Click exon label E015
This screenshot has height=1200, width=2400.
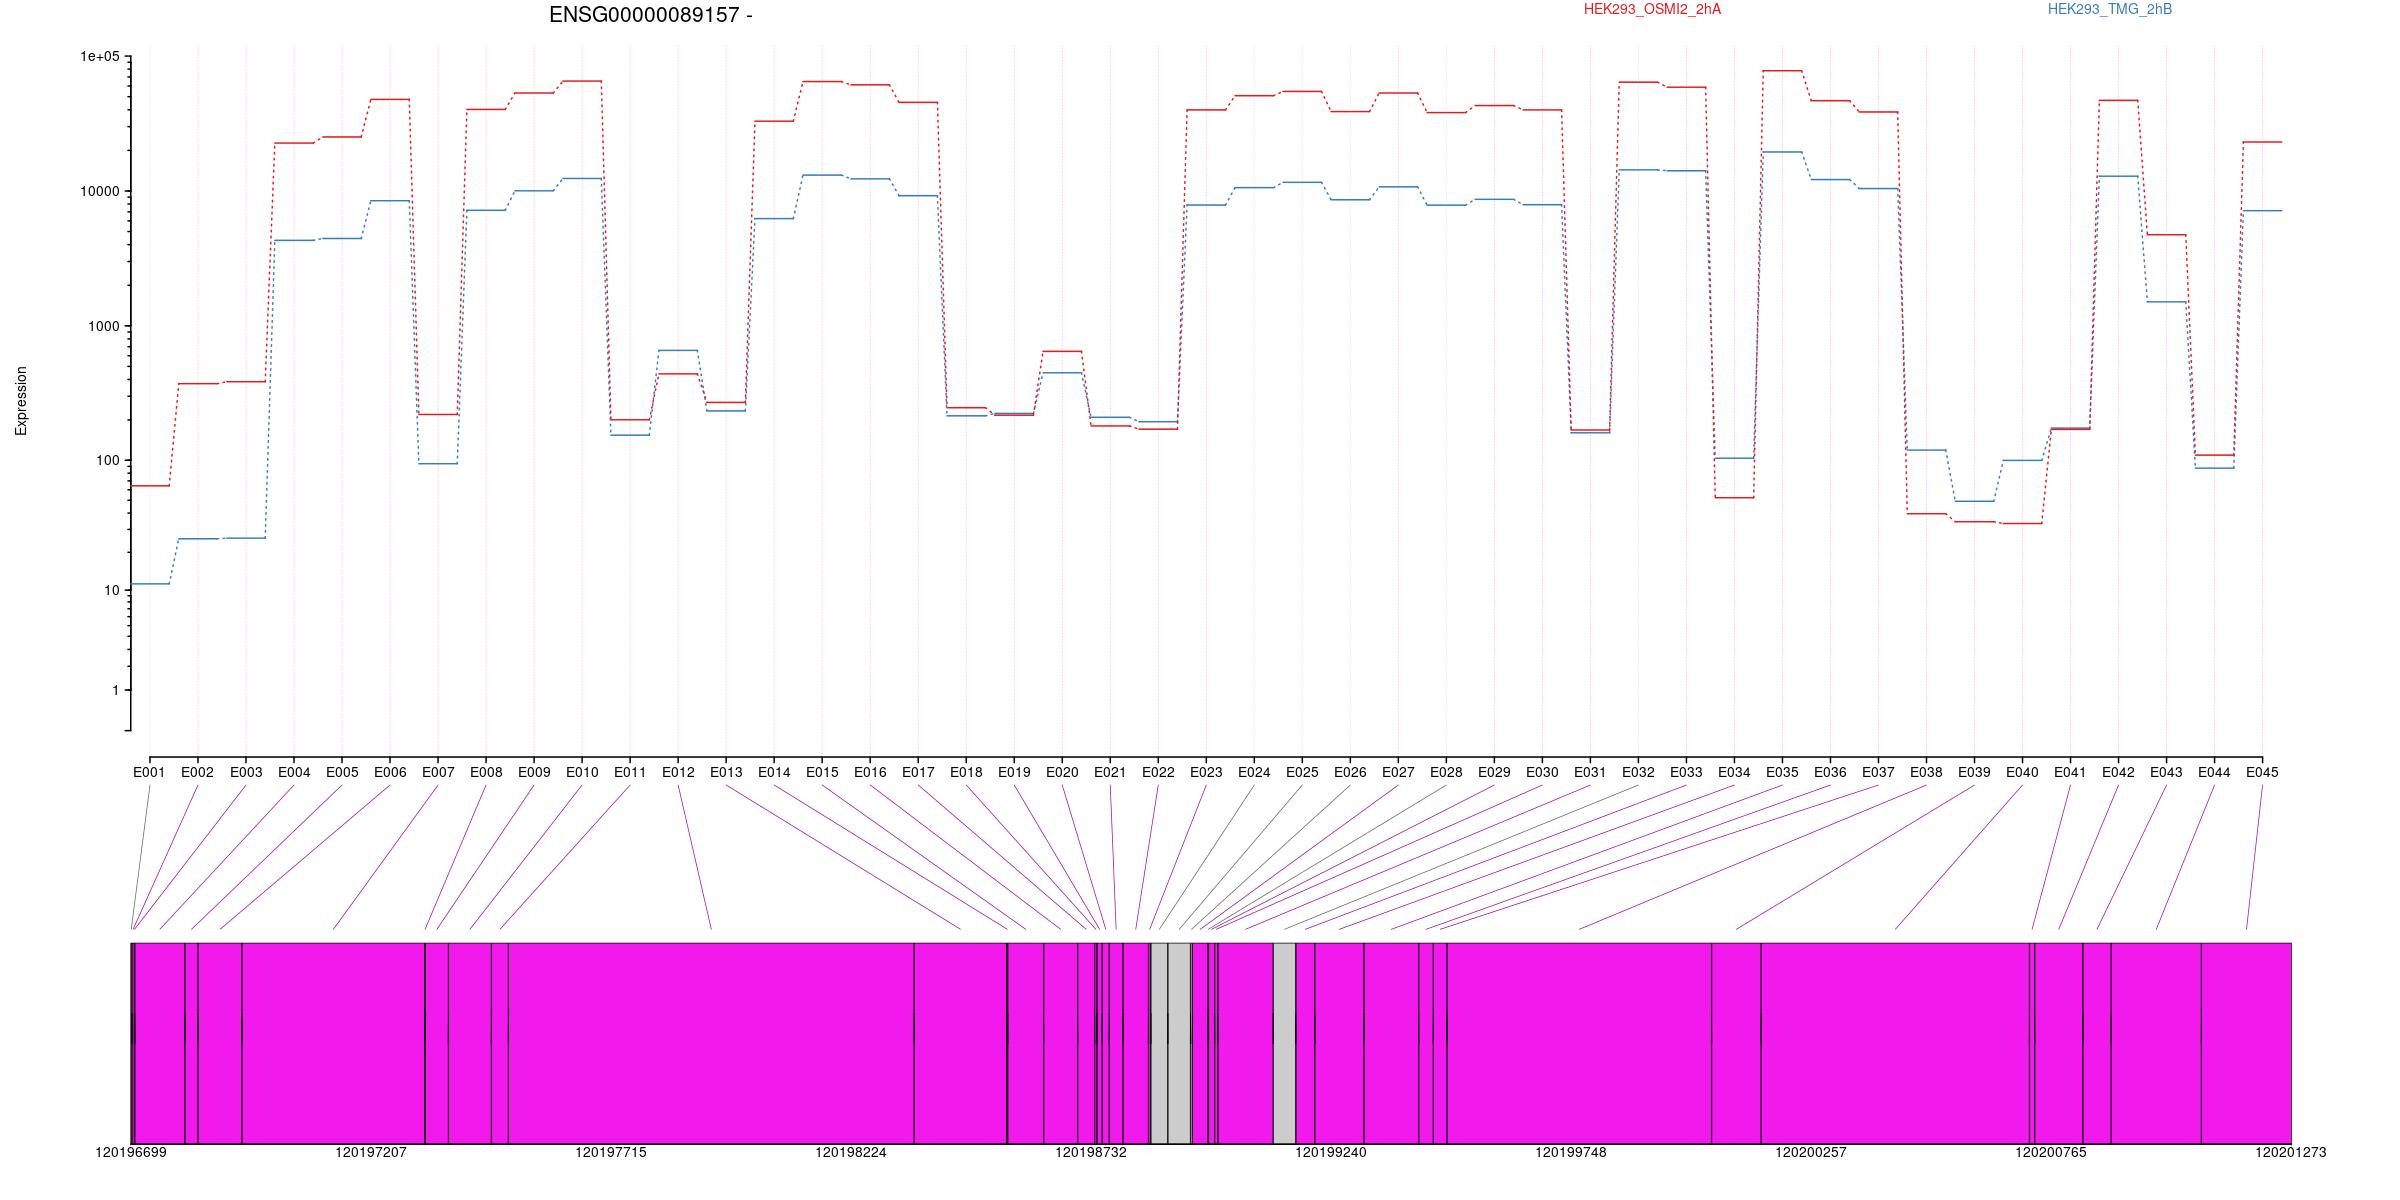coord(822,772)
